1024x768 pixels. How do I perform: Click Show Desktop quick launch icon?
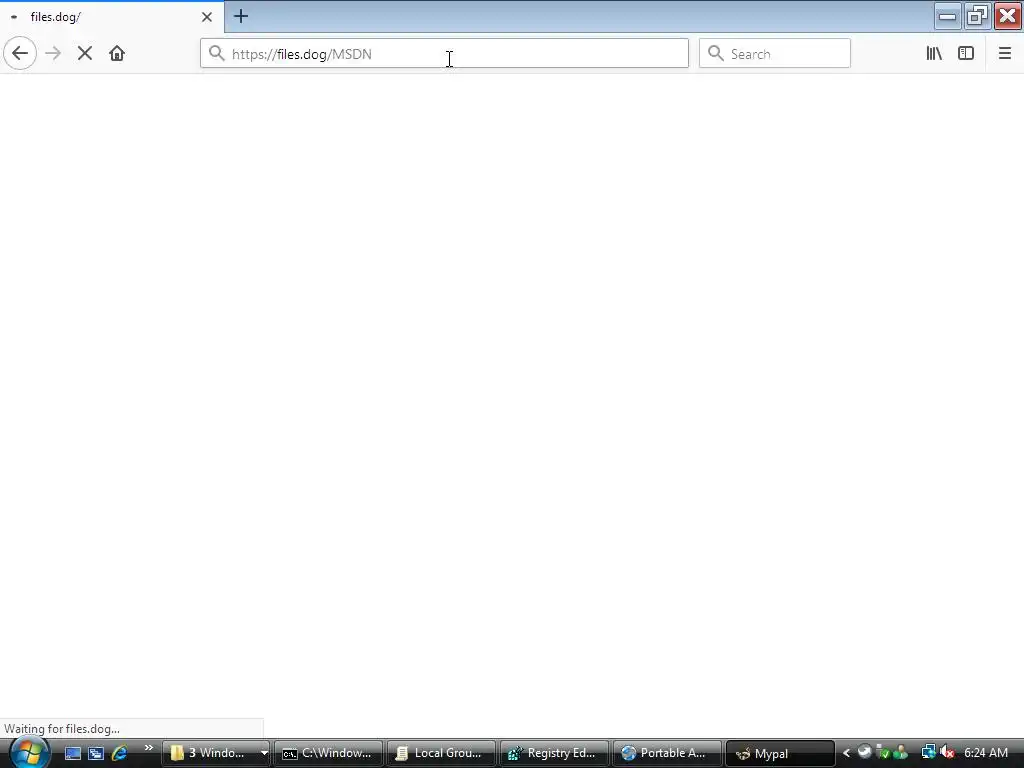tap(72, 753)
